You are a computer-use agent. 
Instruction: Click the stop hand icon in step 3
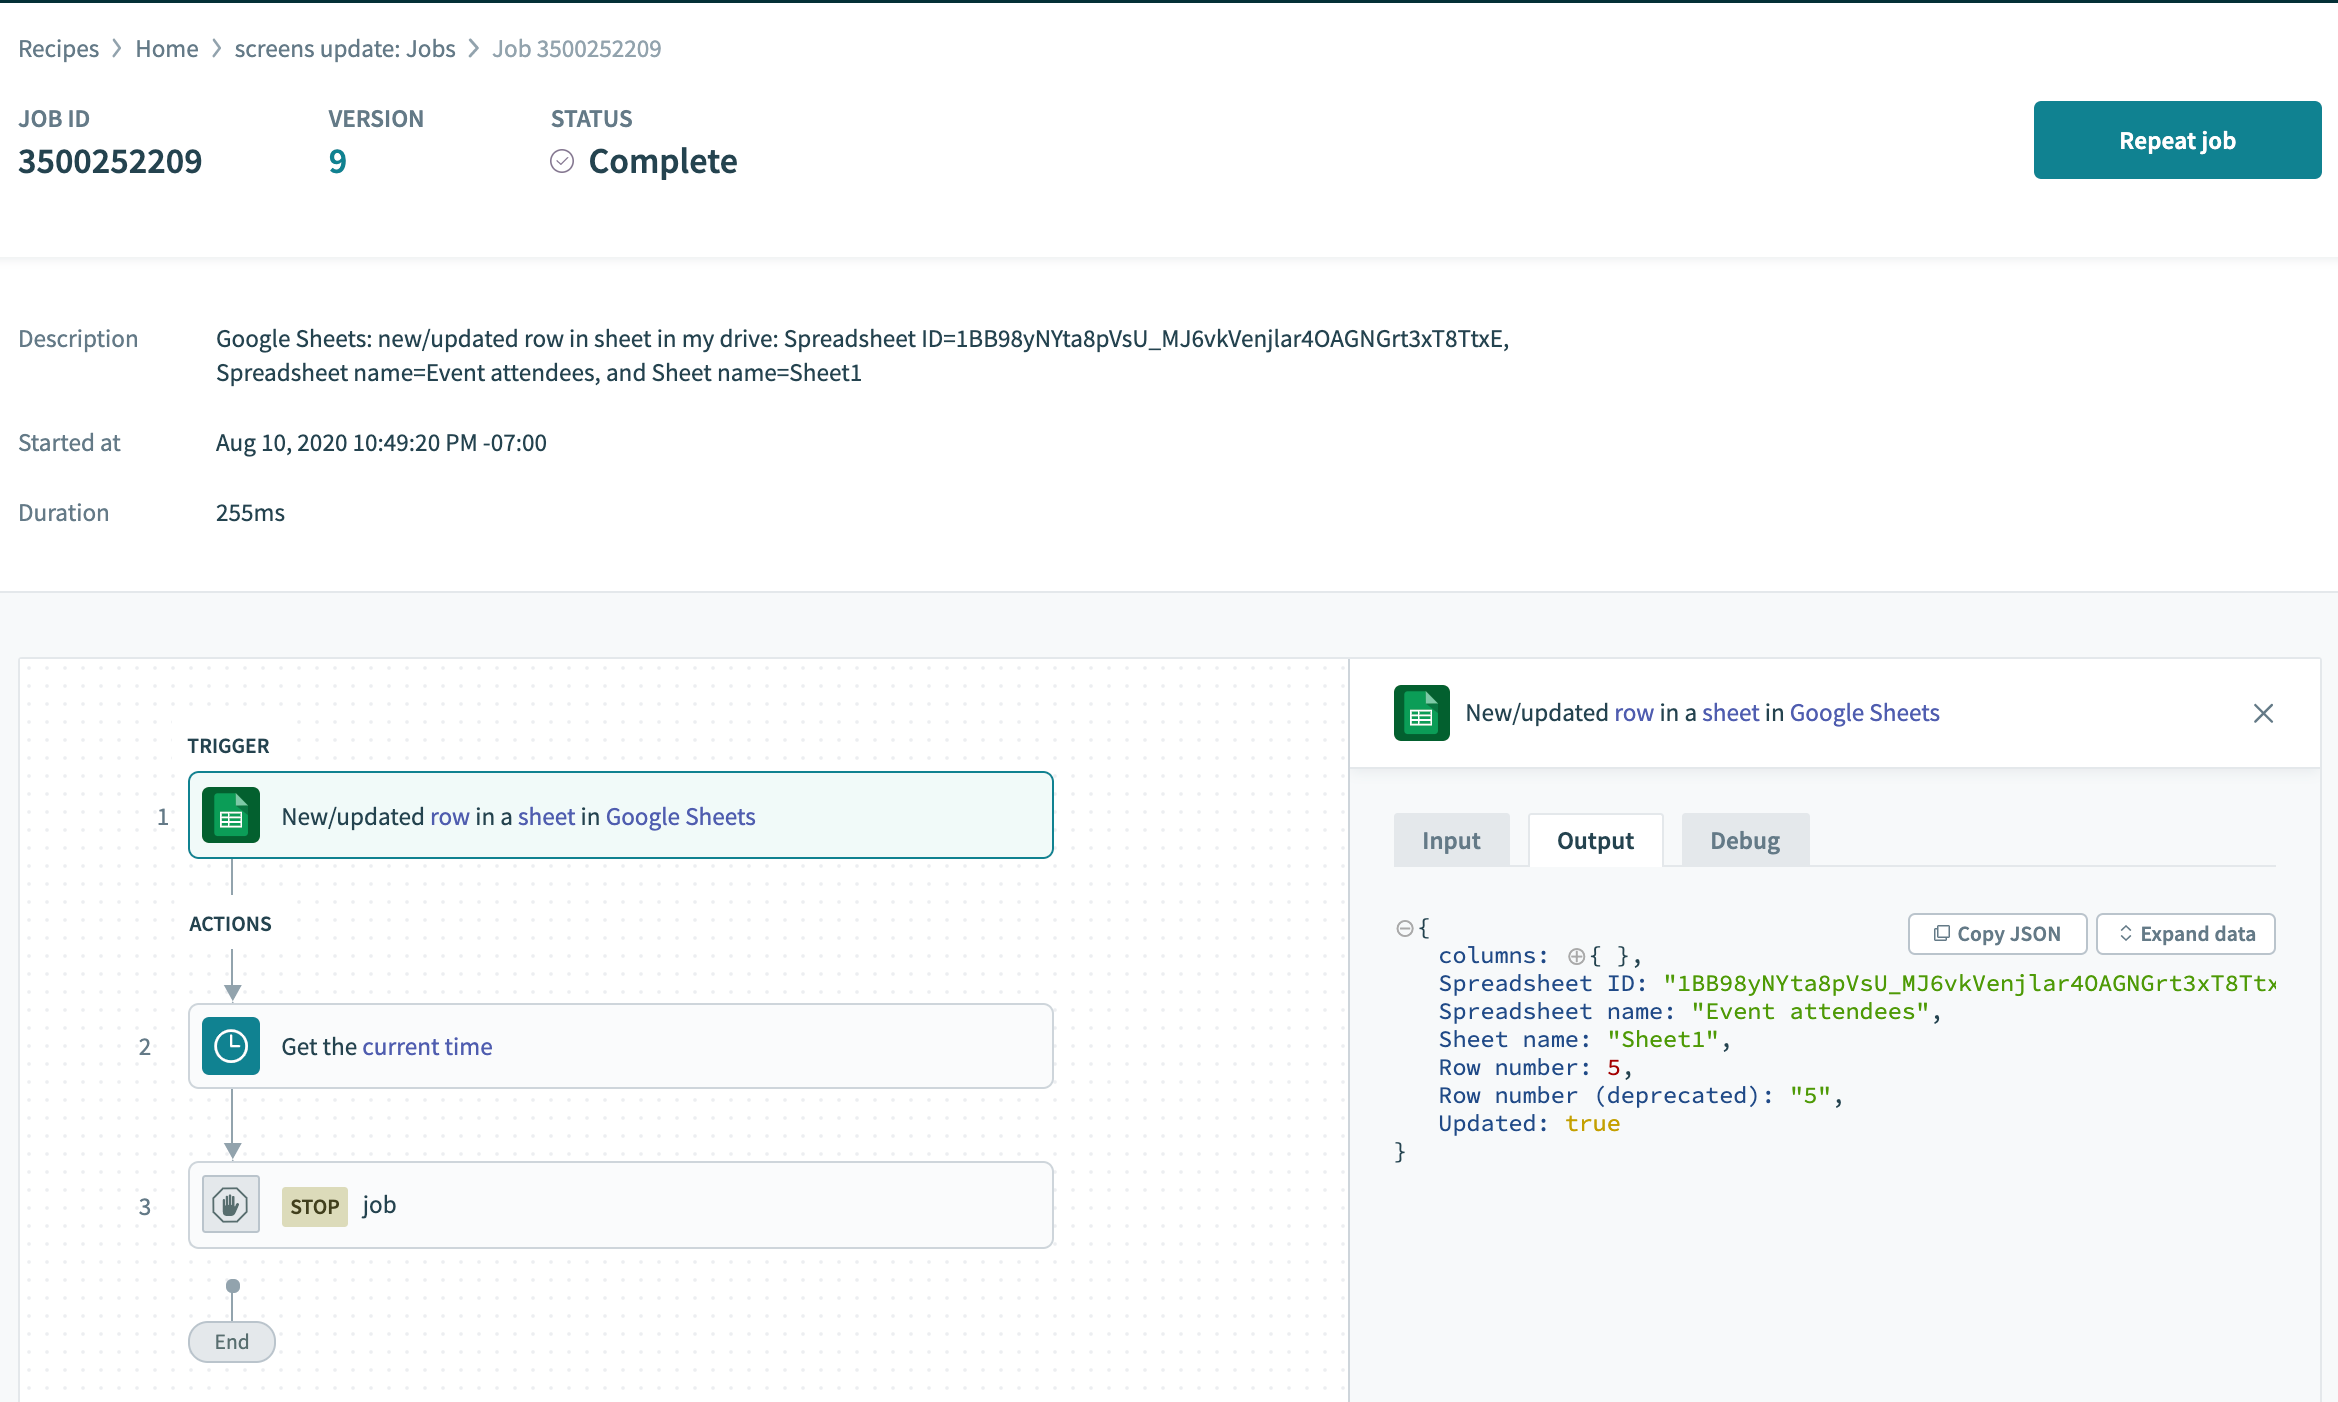pos(231,1205)
